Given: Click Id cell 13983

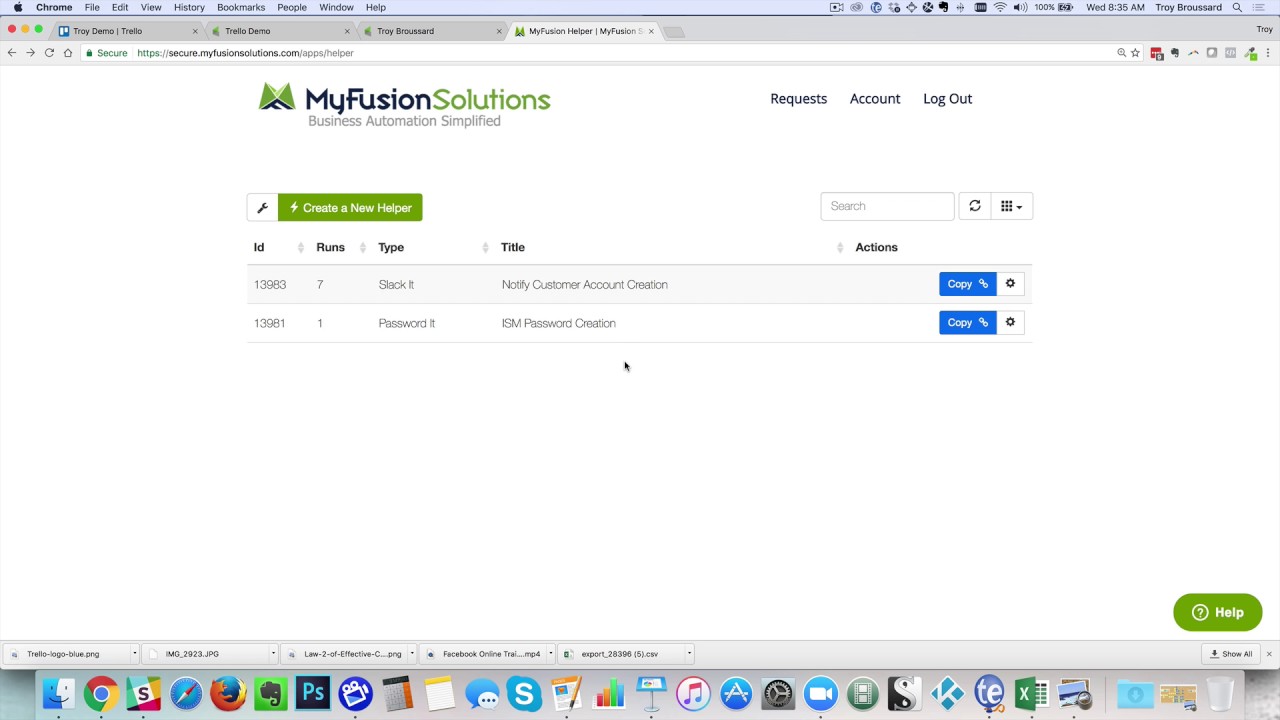Looking at the screenshot, I should [x=270, y=284].
